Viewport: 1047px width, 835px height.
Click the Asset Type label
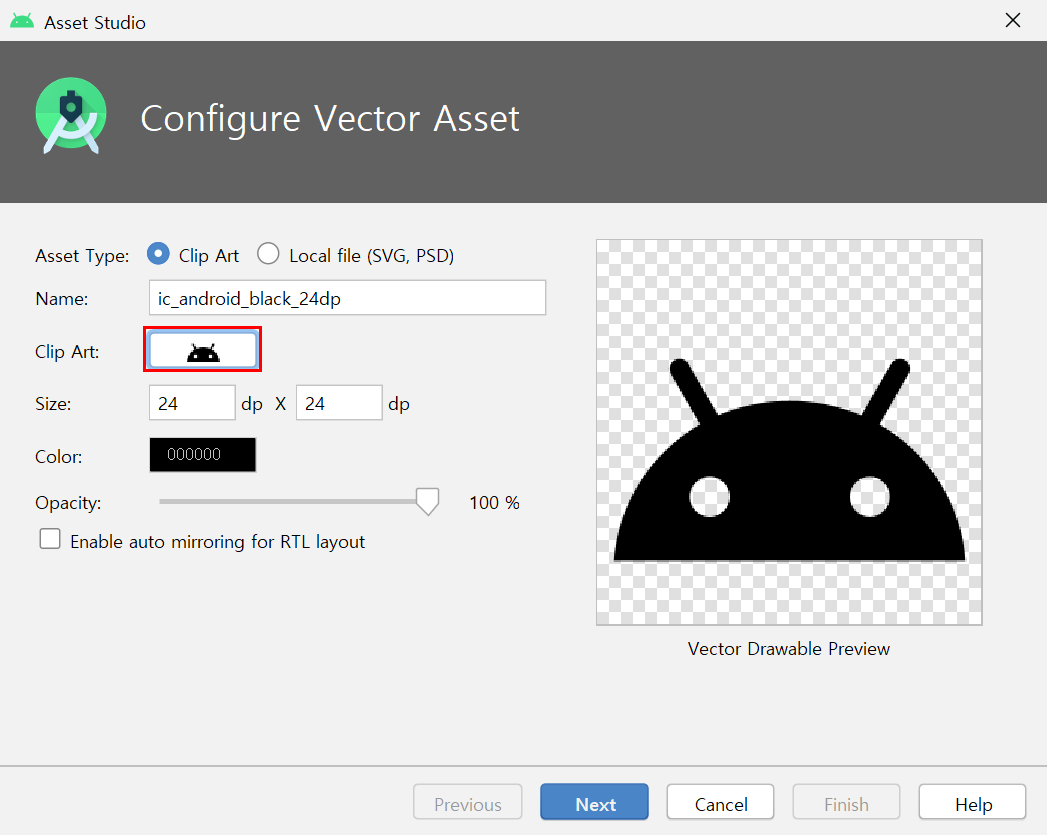click(82, 256)
